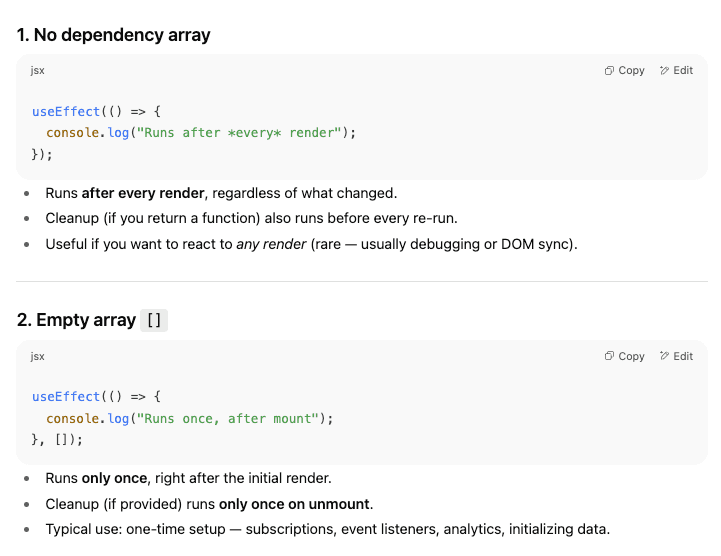Click the 'Typical use: one-time setup' bullet
721x556 pixels.
(327, 529)
